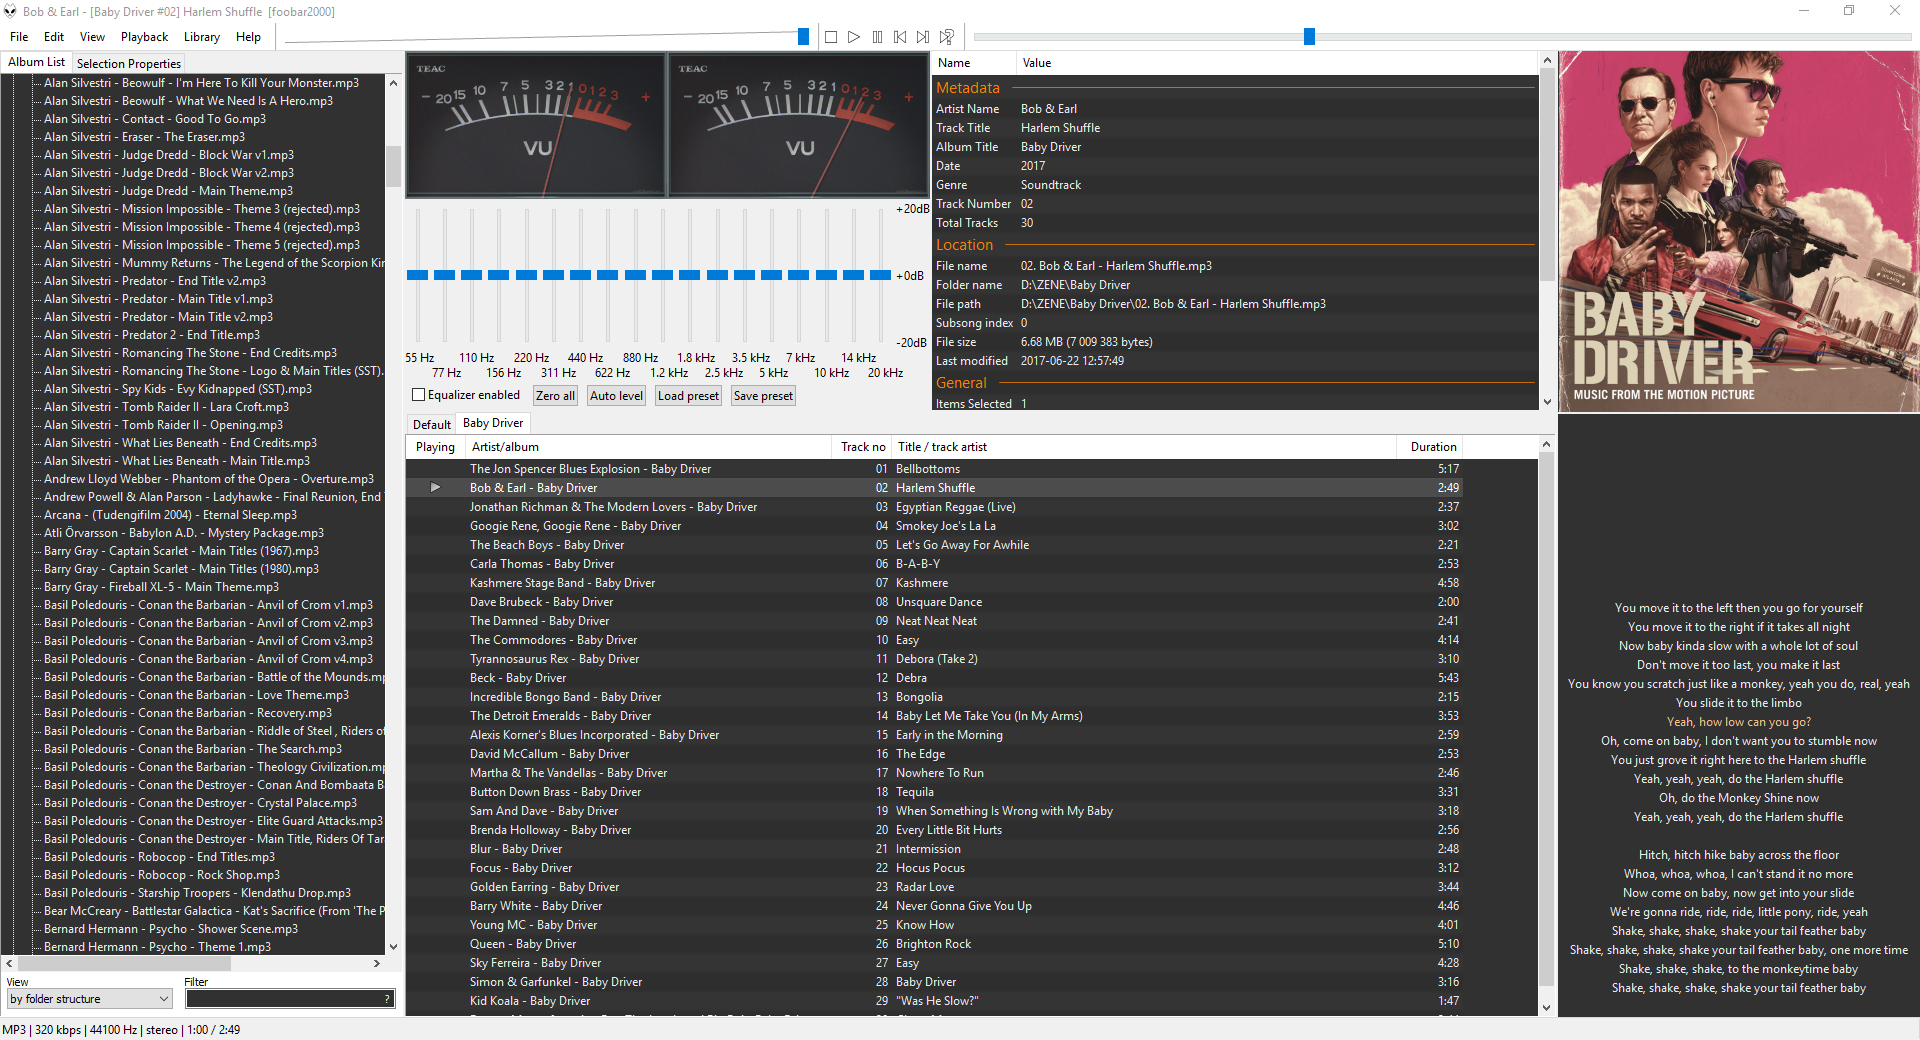Viewport: 1920px width, 1040px height.
Task: Click the playlist scroll-up arrow
Action: point(1547,444)
